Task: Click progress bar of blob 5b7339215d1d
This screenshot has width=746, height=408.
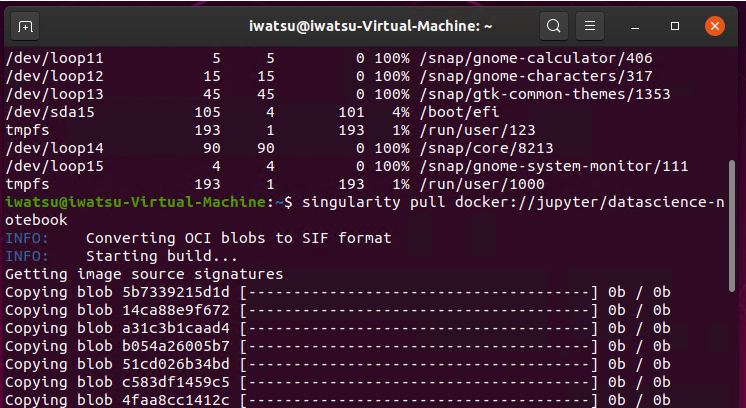Action: (419, 292)
